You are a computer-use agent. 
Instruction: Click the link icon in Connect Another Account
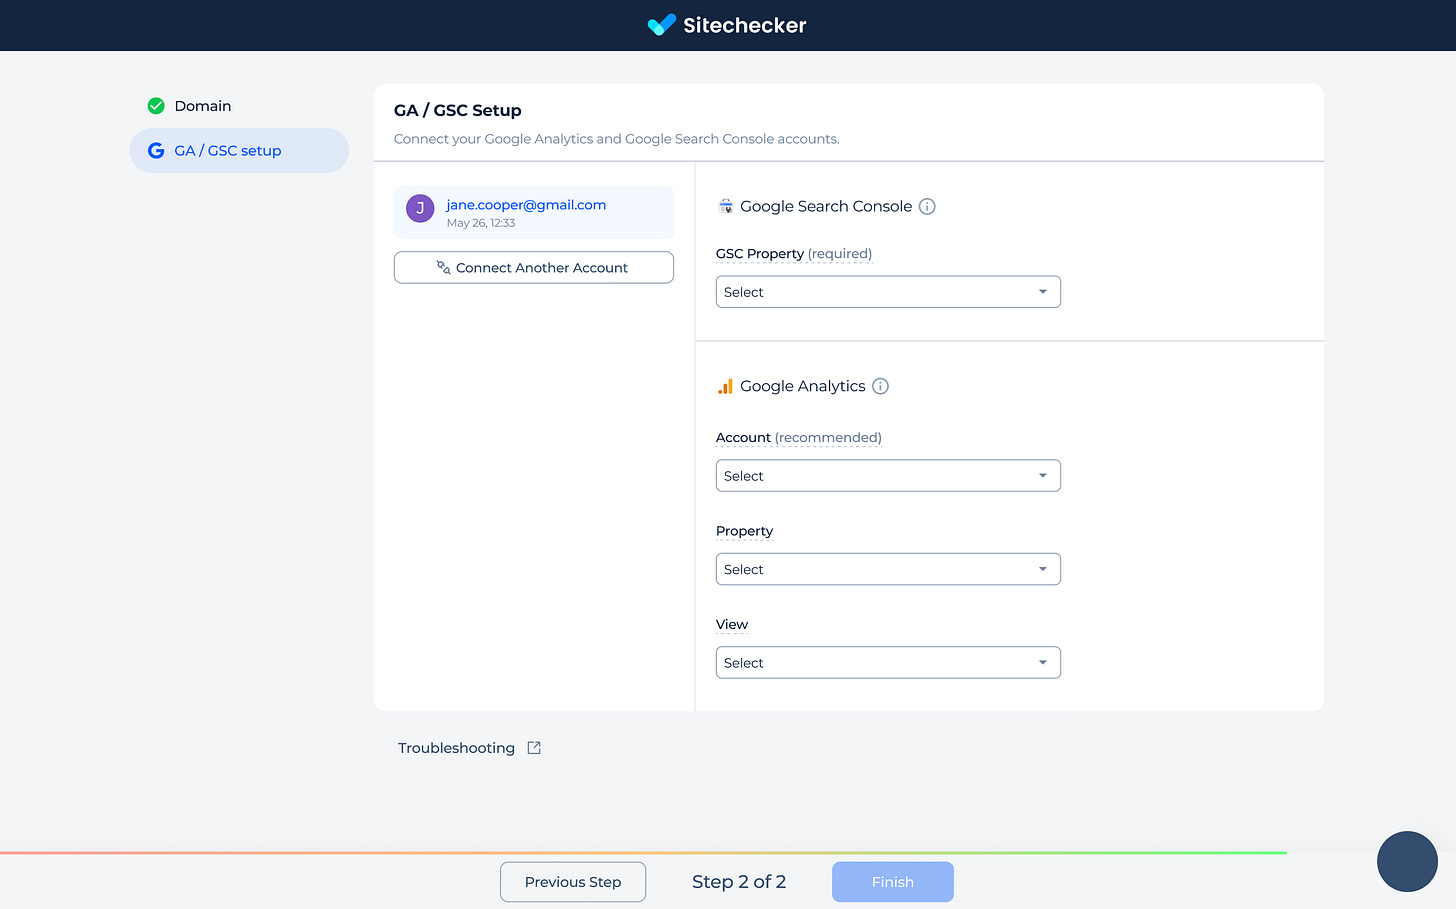point(443,267)
